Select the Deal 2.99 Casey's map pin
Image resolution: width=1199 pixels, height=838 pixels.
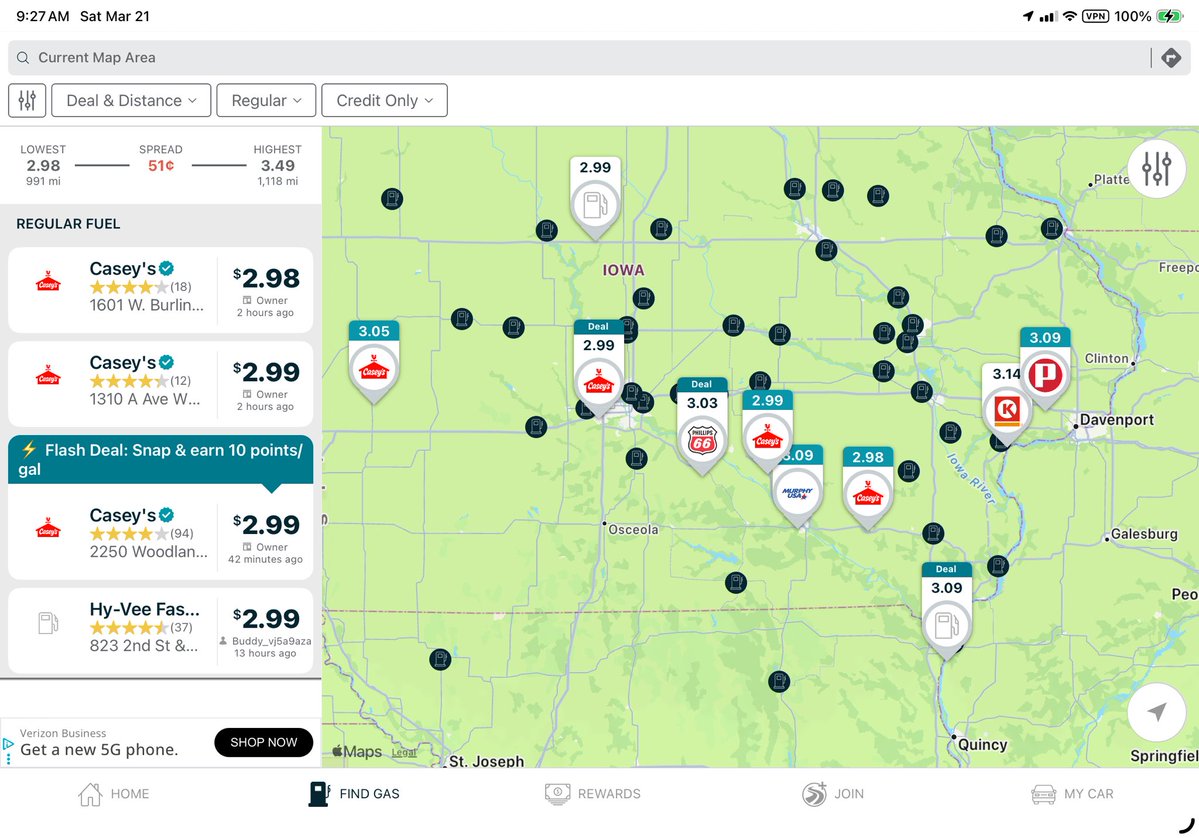(598, 369)
